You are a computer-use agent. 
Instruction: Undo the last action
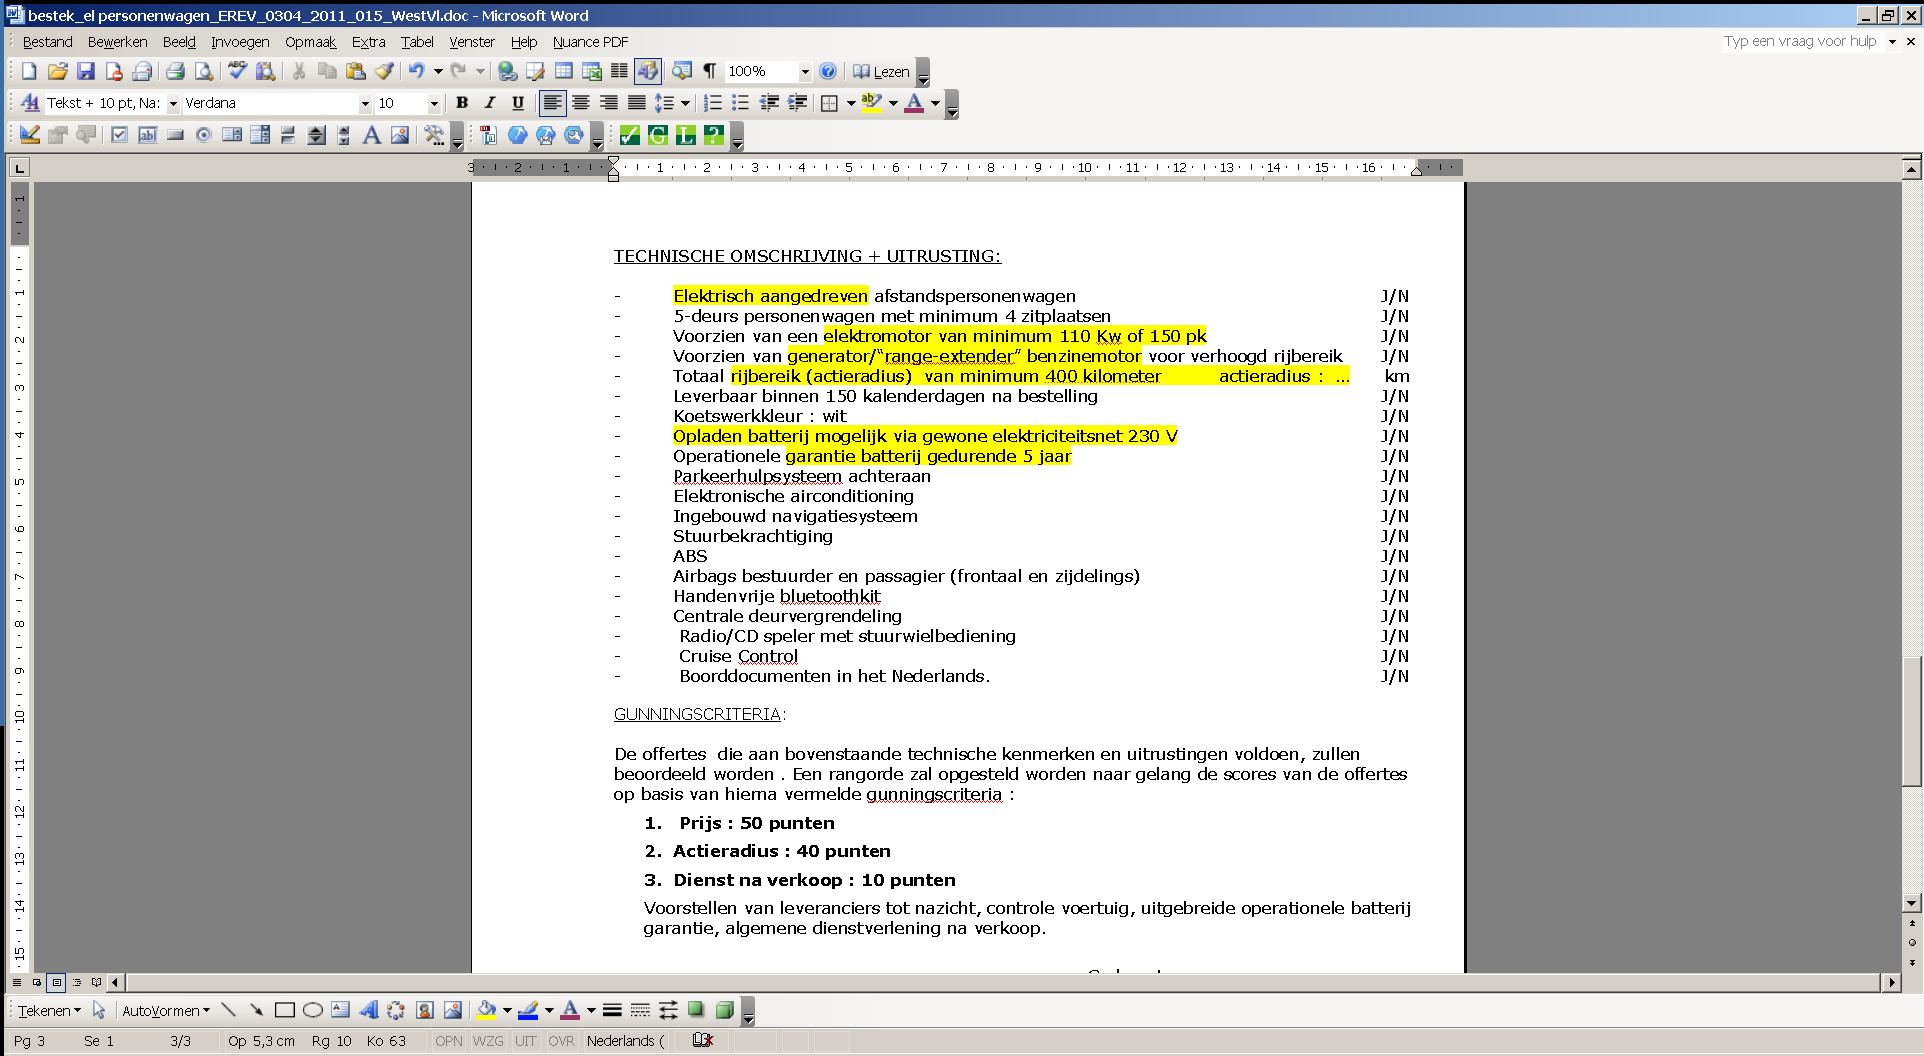[416, 71]
